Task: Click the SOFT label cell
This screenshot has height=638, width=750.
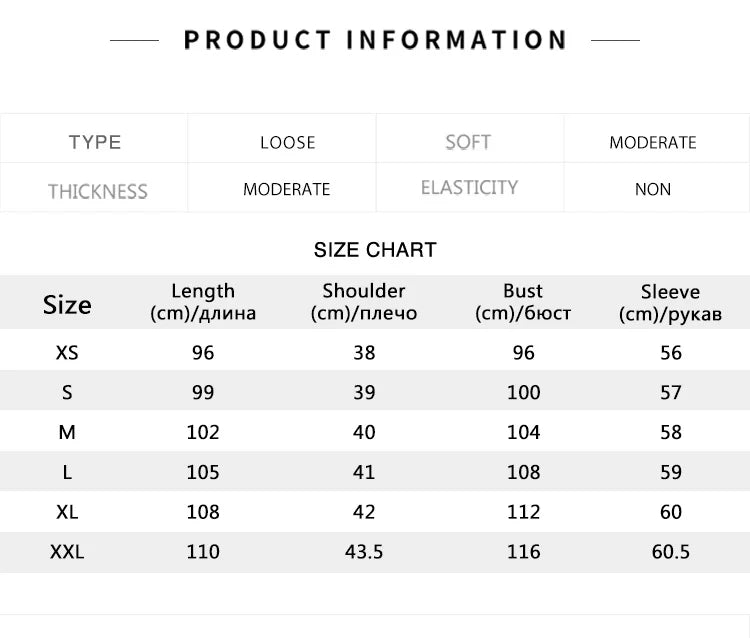Action: pyautogui.click(x=468, y=142)
